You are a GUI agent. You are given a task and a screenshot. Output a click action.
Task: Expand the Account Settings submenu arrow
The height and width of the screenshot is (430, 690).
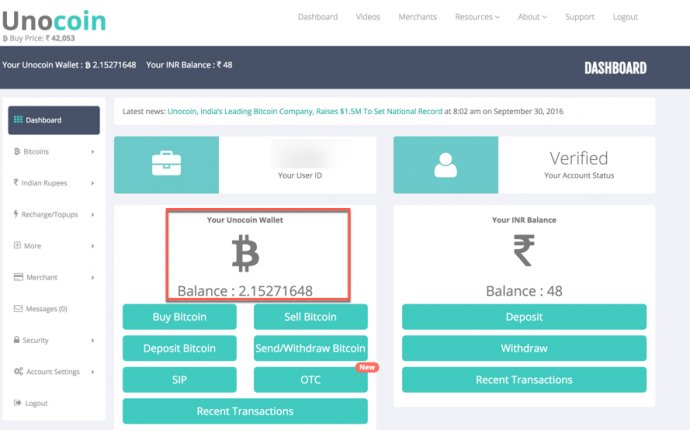(x=93, y=372)
